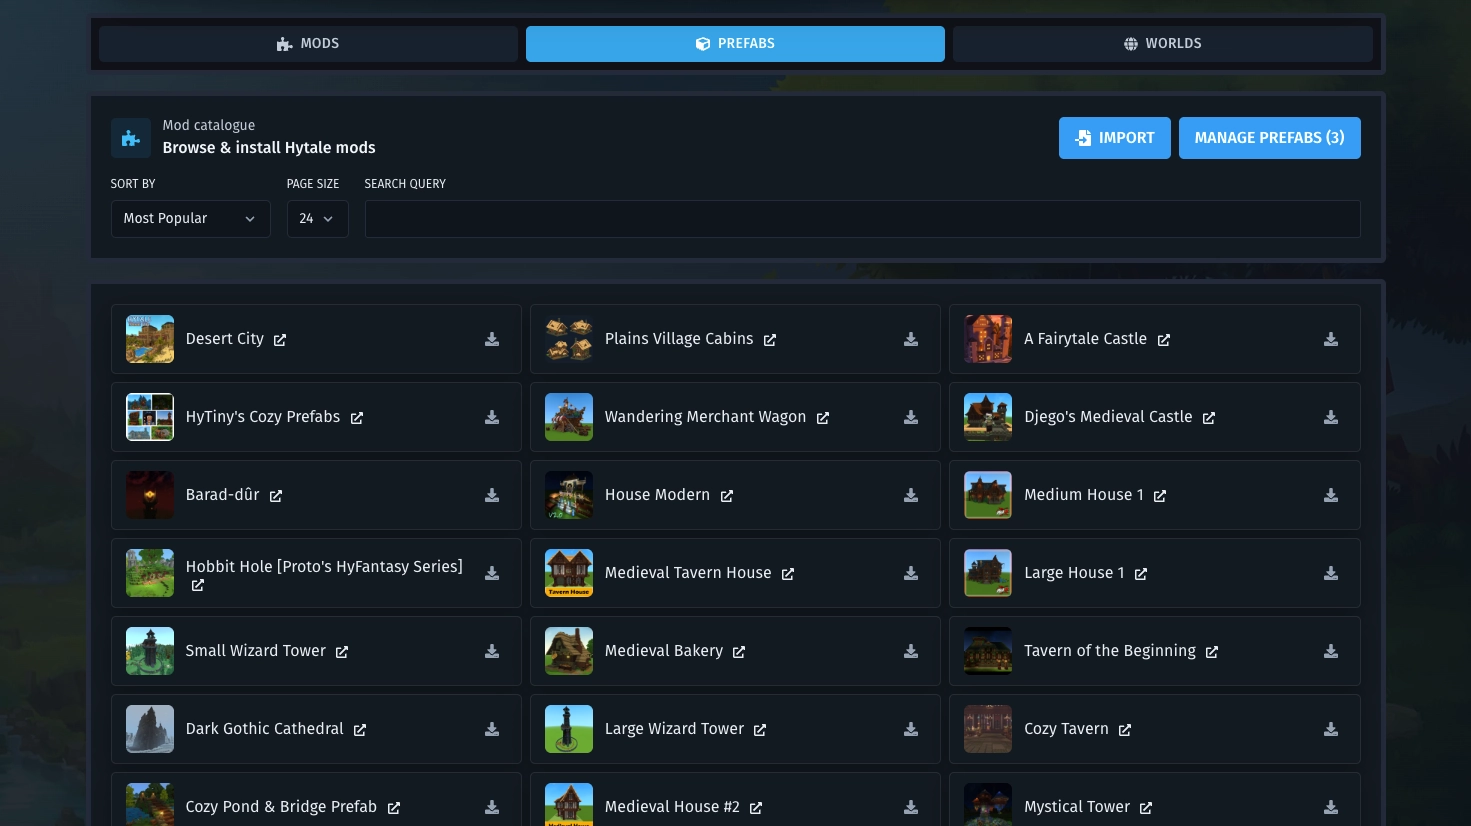
Task: Download the Desert City prefab
Action: pyautogui.click(x=492, y=340)
